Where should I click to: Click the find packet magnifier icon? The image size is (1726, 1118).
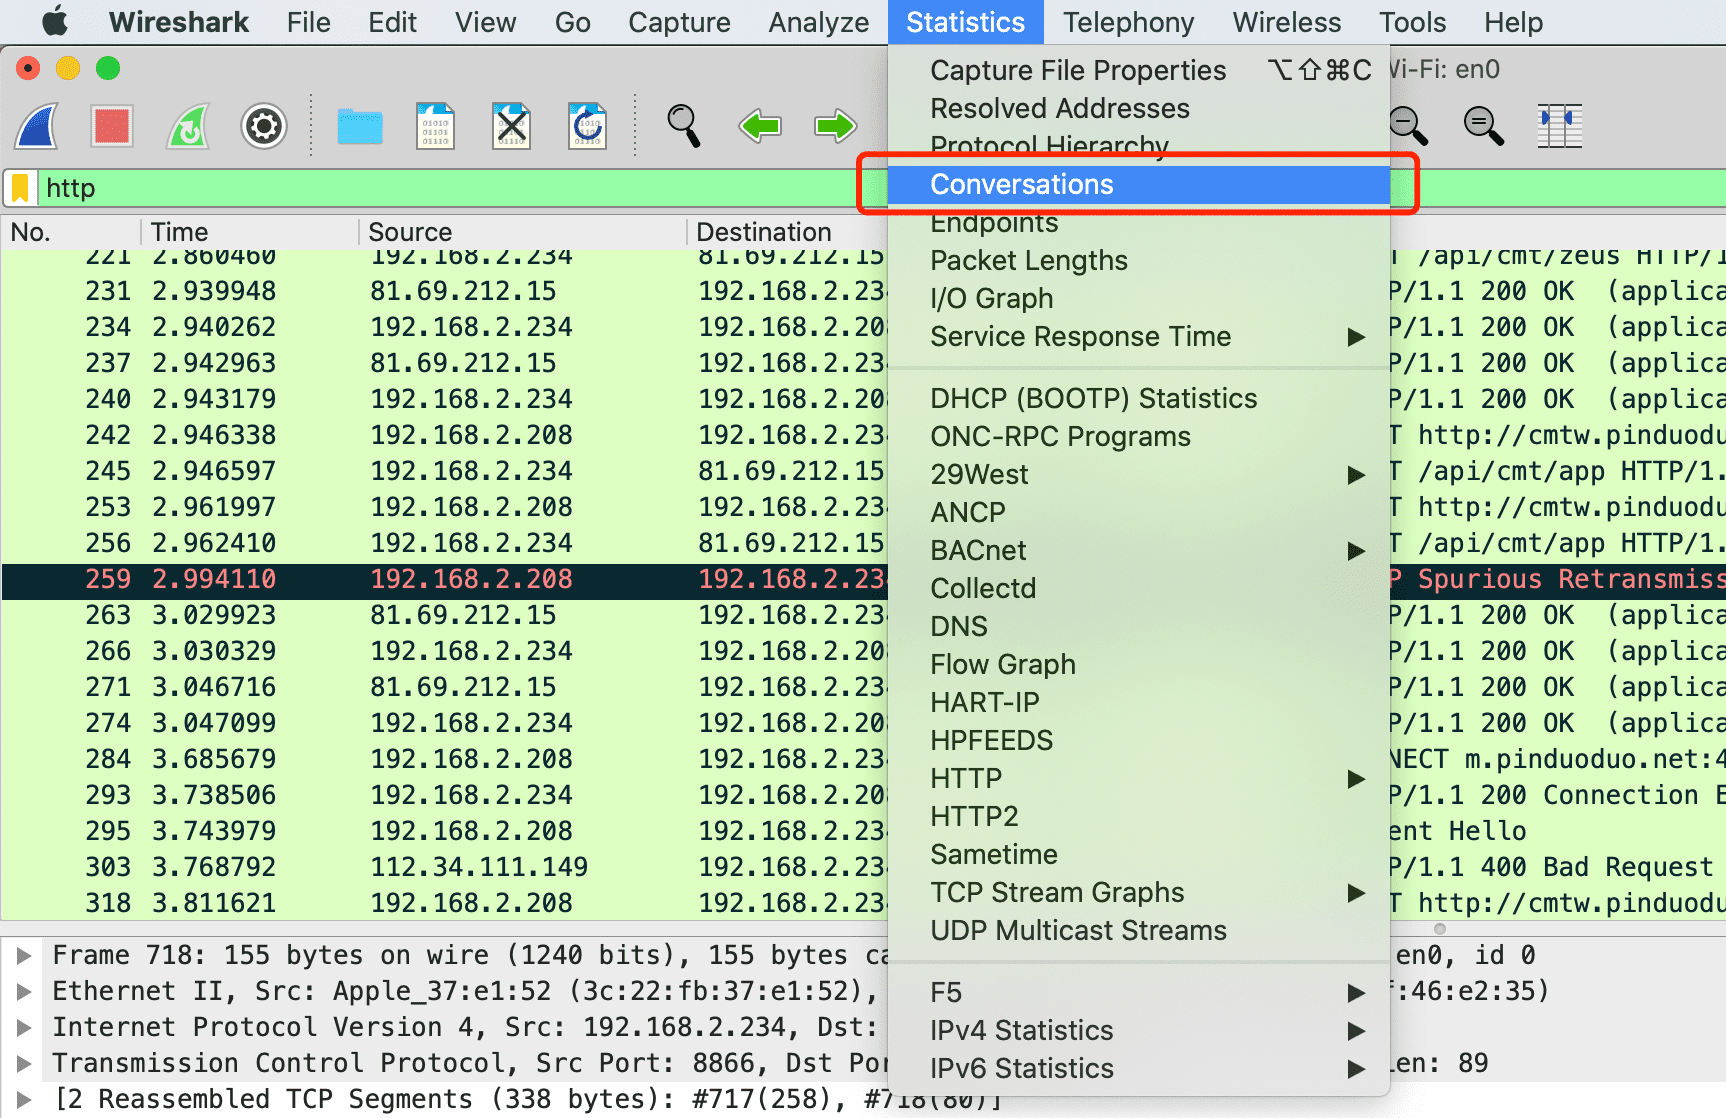[684, 127]
